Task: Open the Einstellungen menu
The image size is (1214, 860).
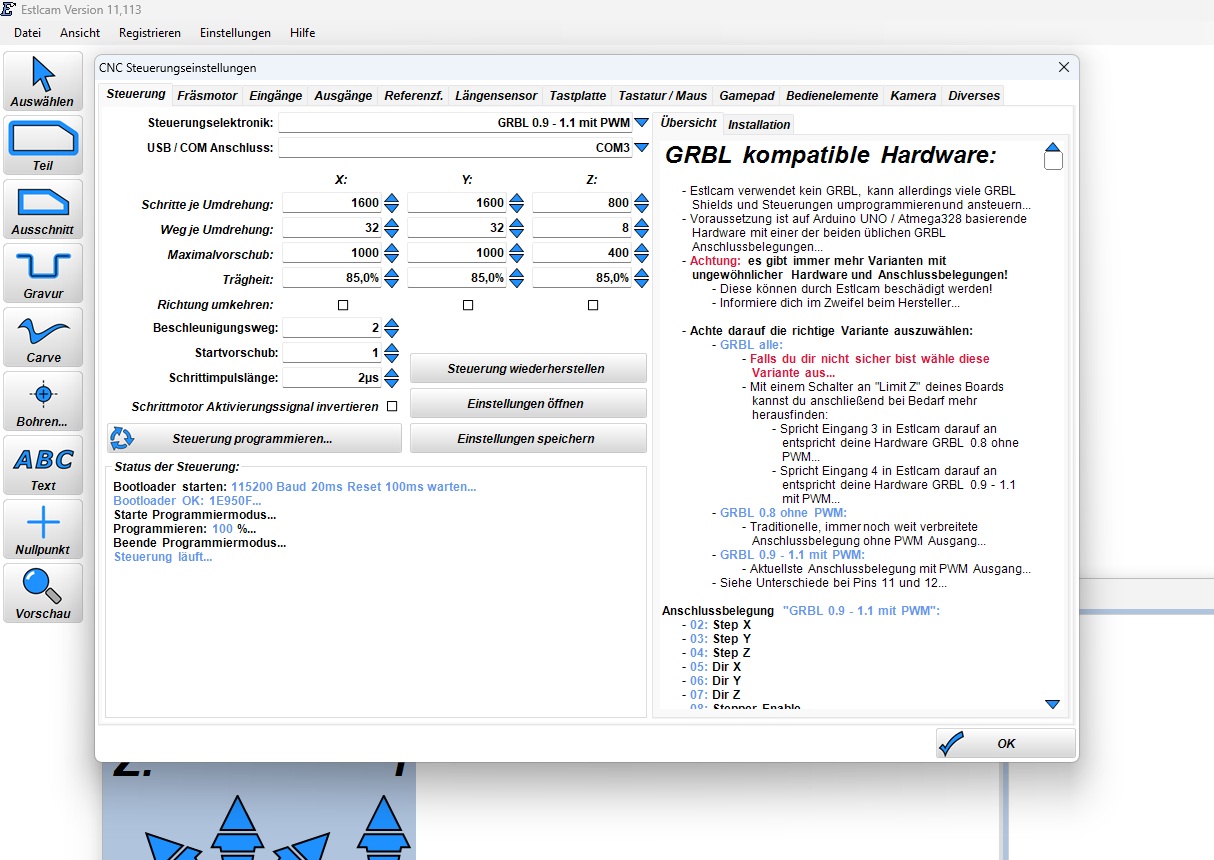Action: (x=235, y=33)
